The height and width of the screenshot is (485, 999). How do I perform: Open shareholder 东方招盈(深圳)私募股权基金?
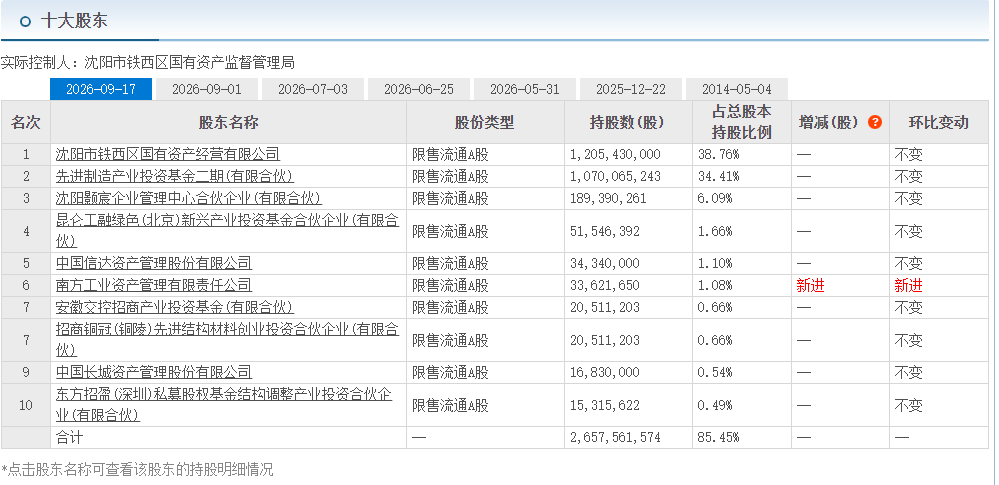click(224, 405)
